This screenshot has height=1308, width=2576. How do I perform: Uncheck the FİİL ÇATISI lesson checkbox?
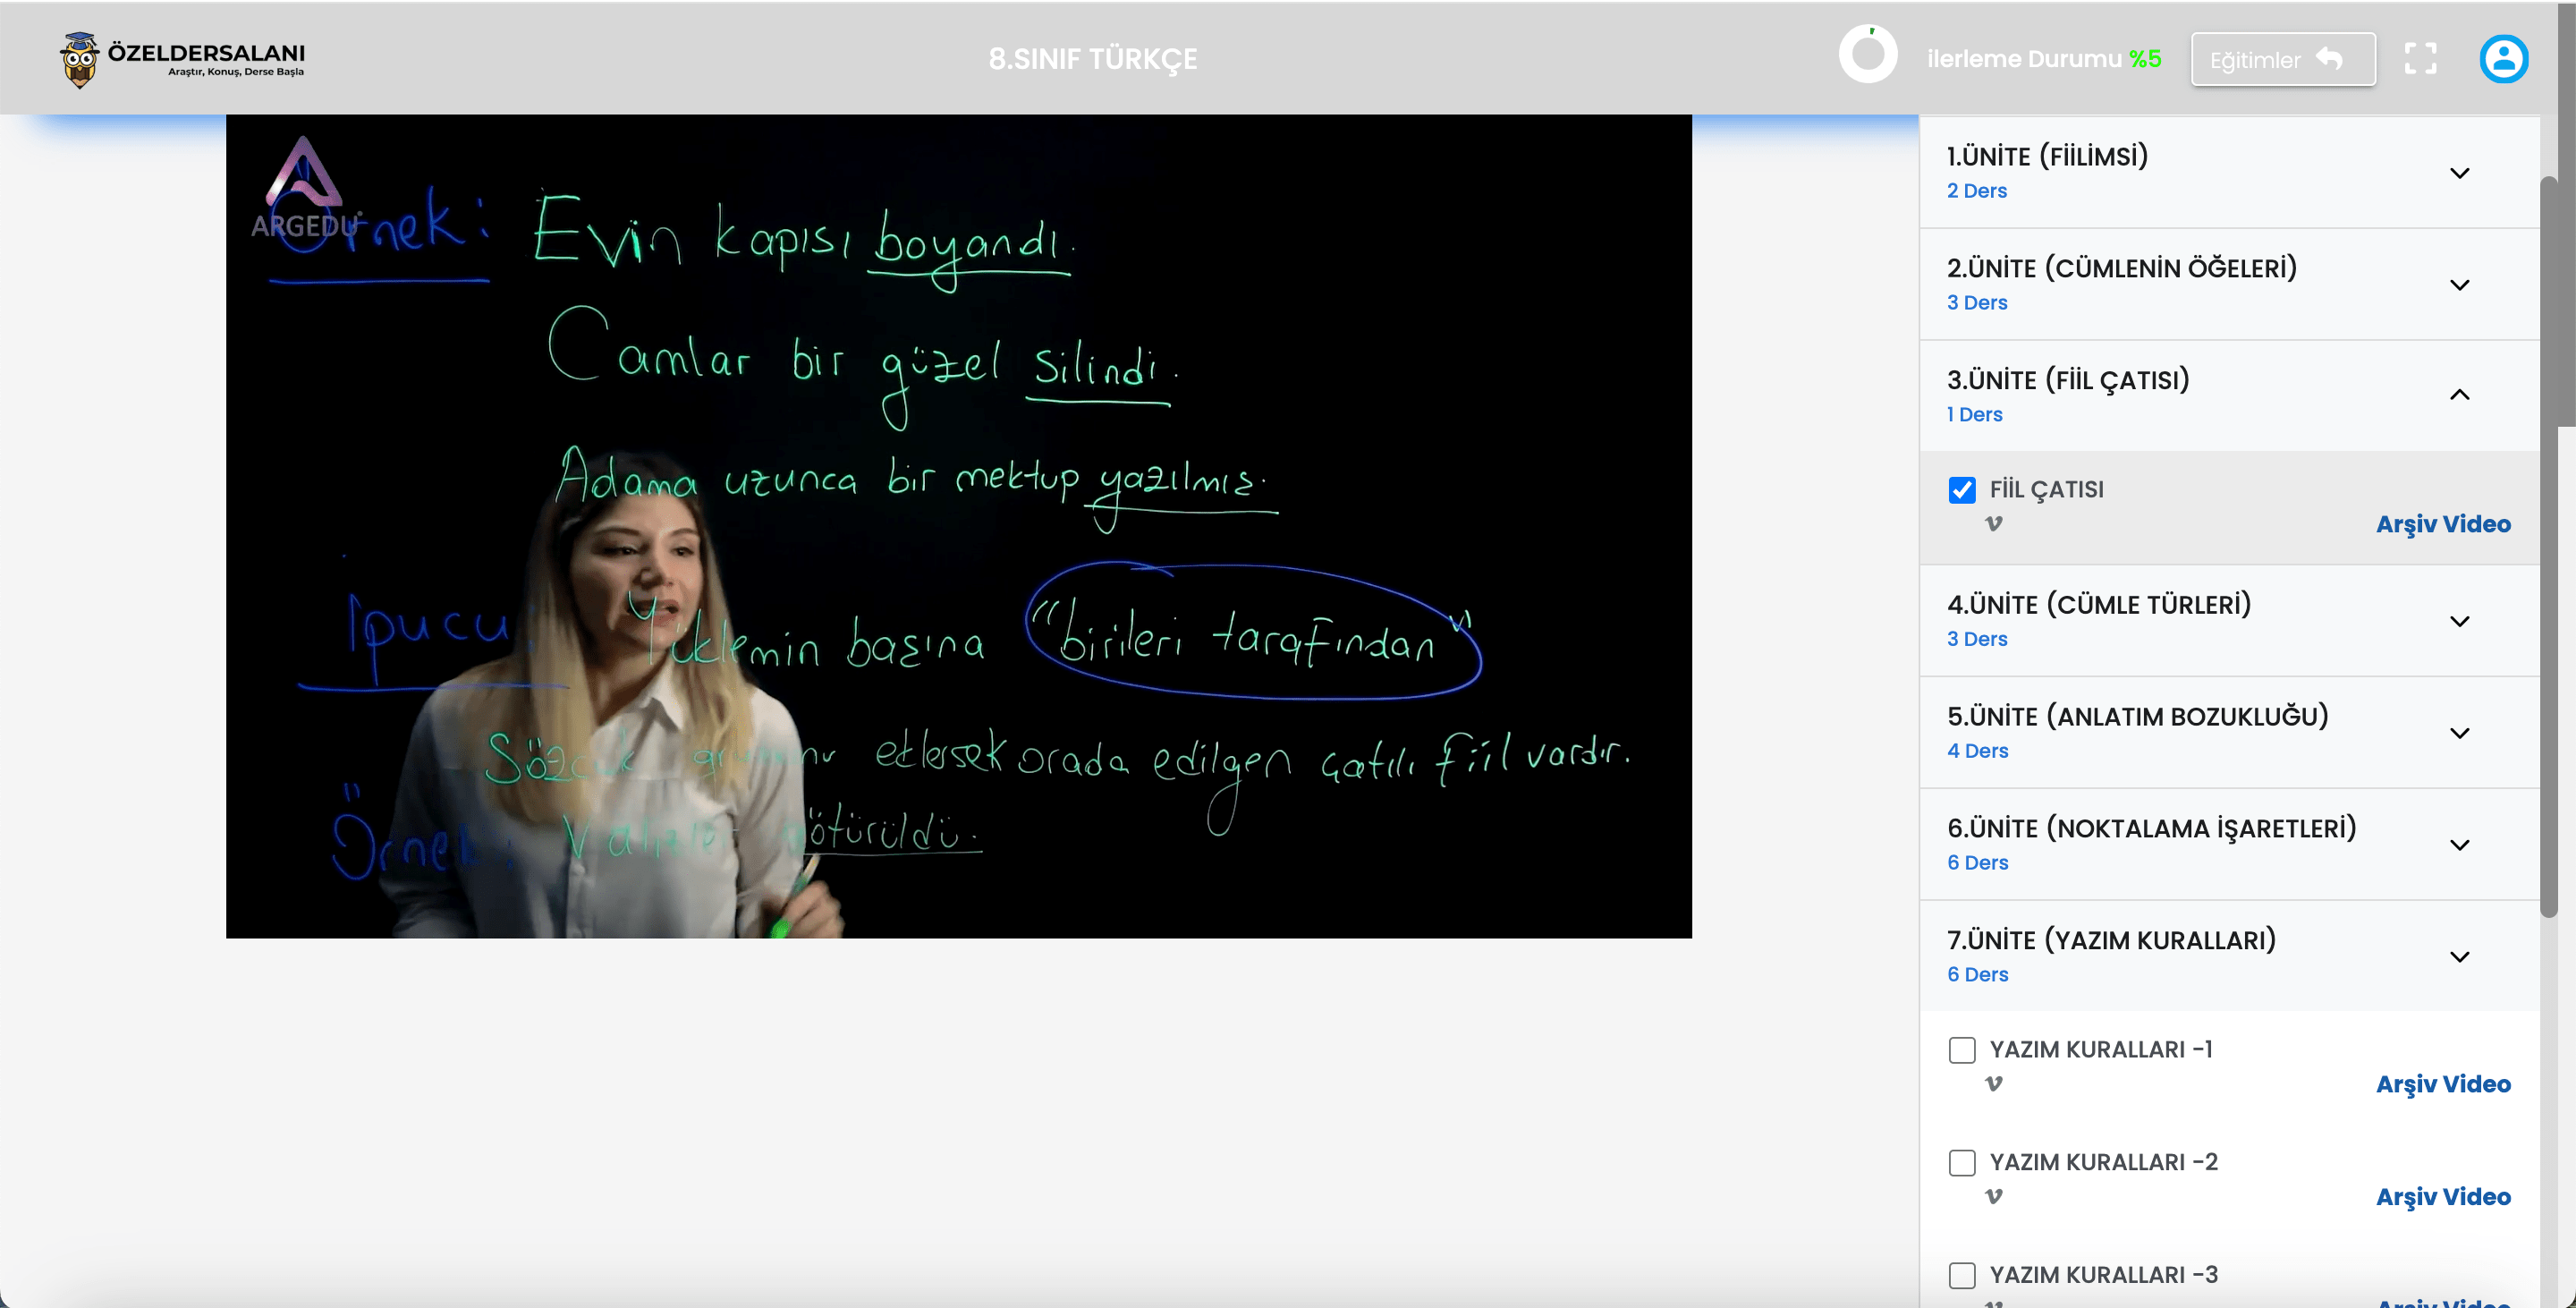[1961, 490]
